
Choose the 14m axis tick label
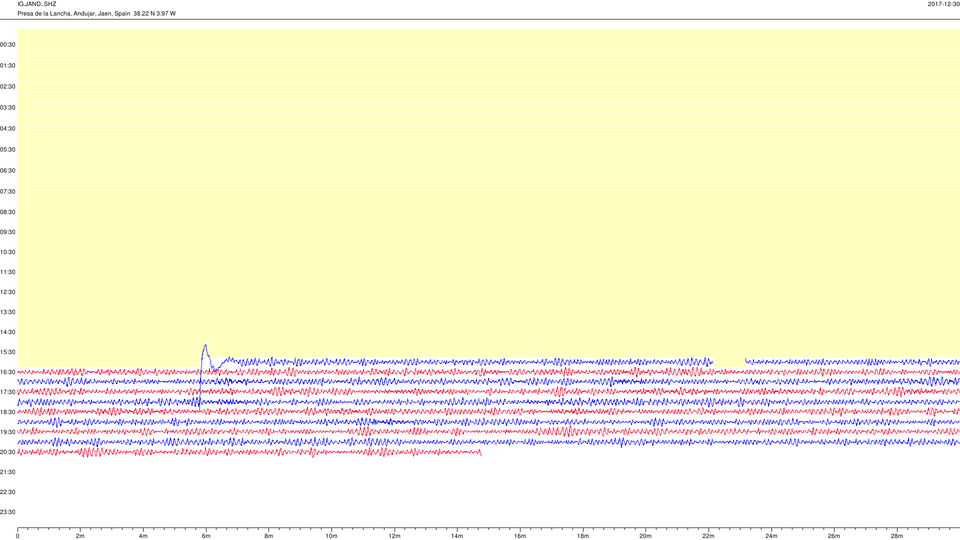click(457, 536)
